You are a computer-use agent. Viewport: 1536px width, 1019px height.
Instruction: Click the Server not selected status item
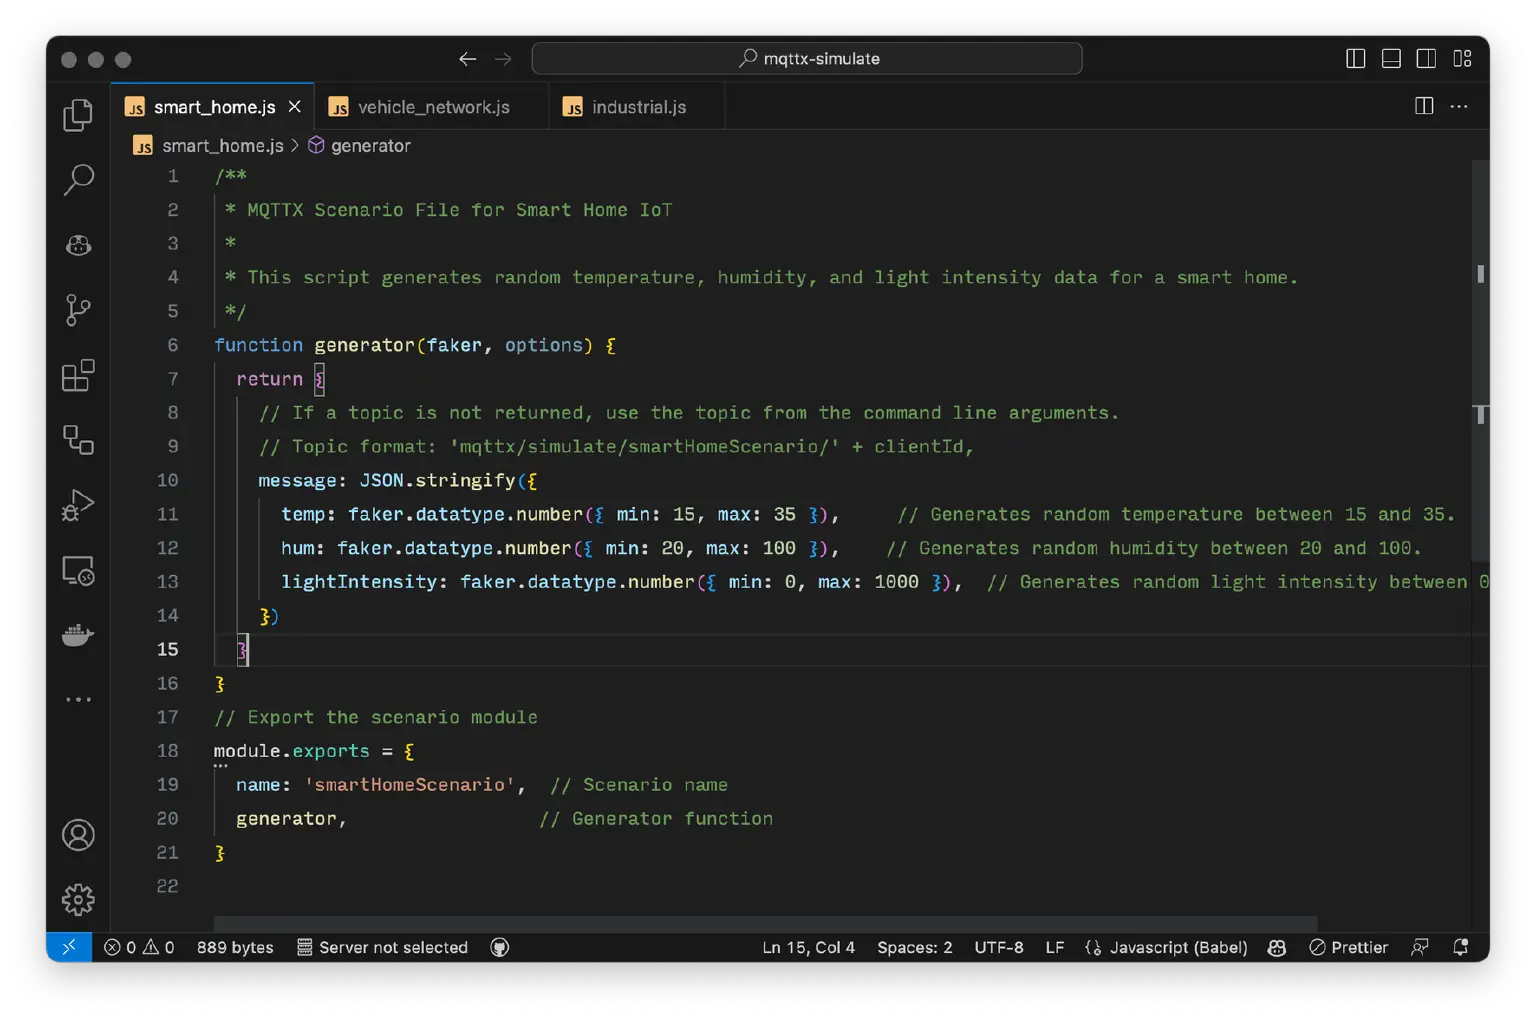pos(383,947)
